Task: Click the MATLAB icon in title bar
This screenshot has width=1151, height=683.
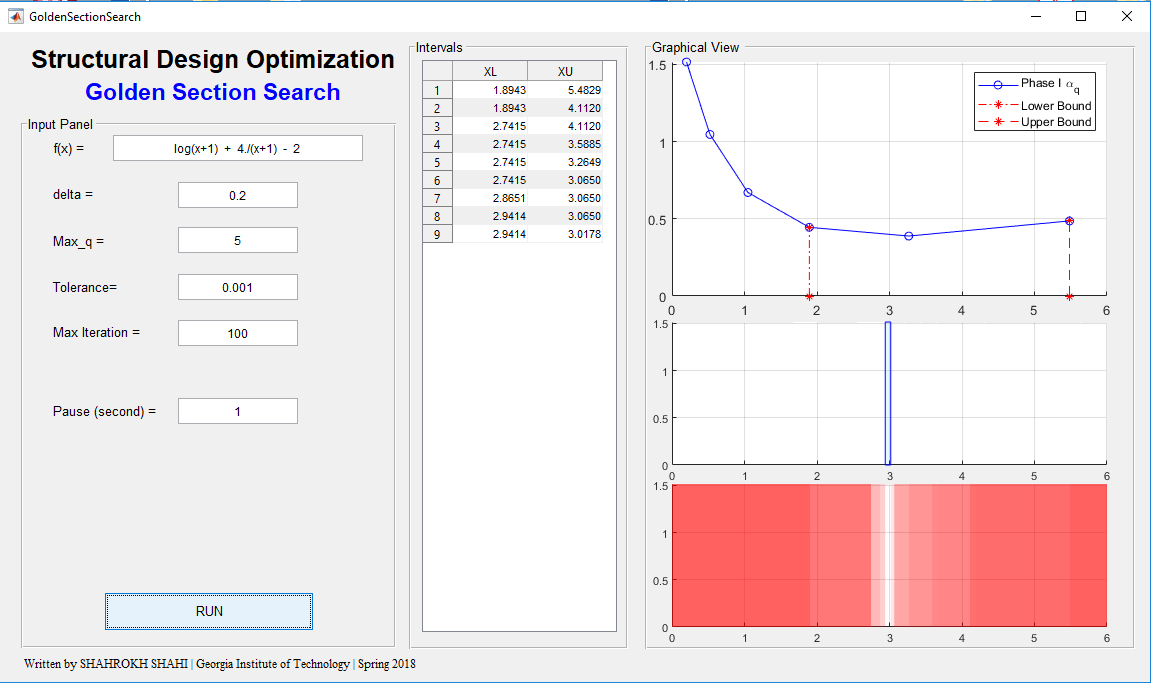Action: [15, 16]
